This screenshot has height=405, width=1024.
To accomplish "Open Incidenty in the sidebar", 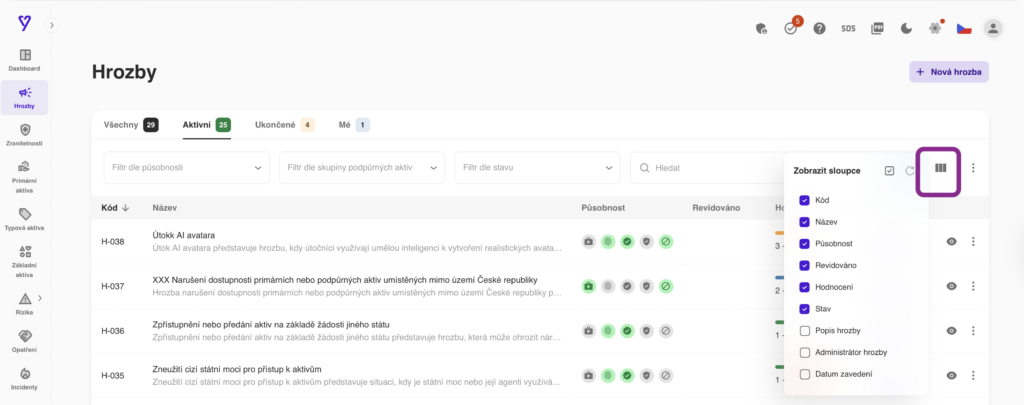I will (x=25, y=378).
